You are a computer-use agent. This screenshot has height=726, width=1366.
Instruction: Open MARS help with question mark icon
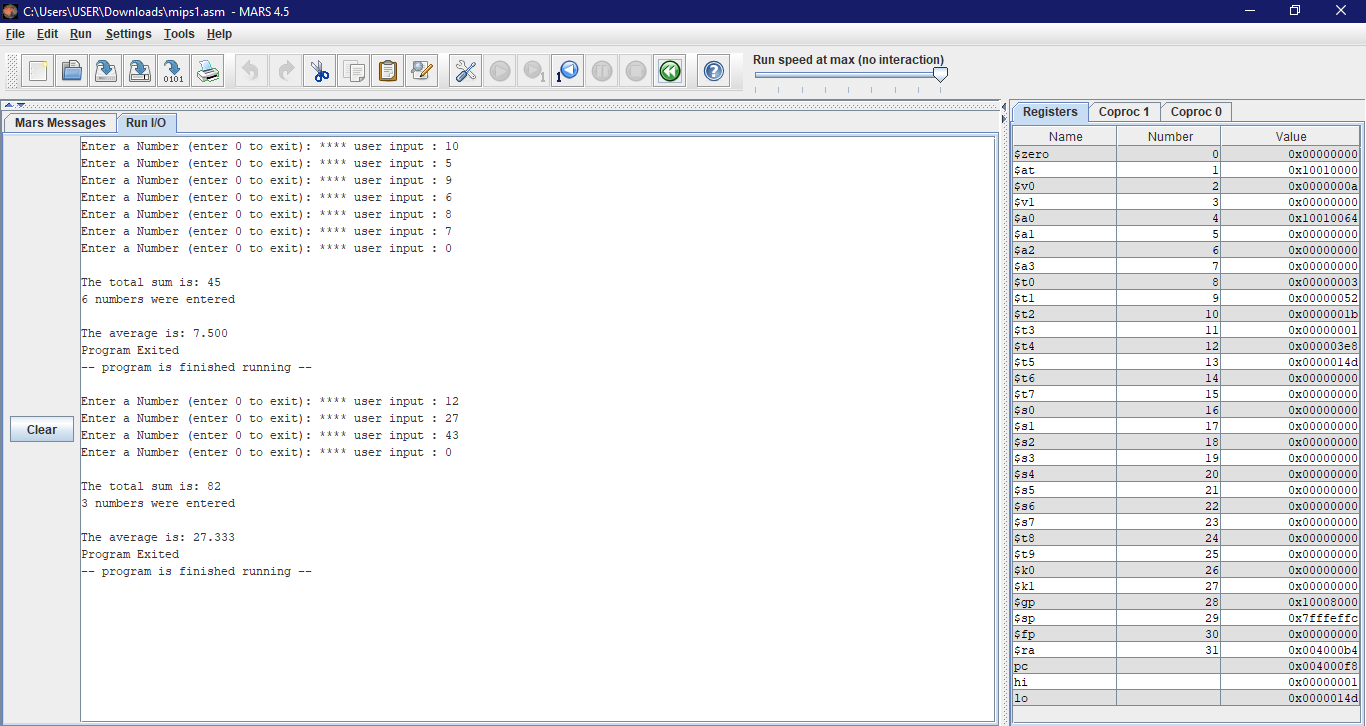coord(713,71)
